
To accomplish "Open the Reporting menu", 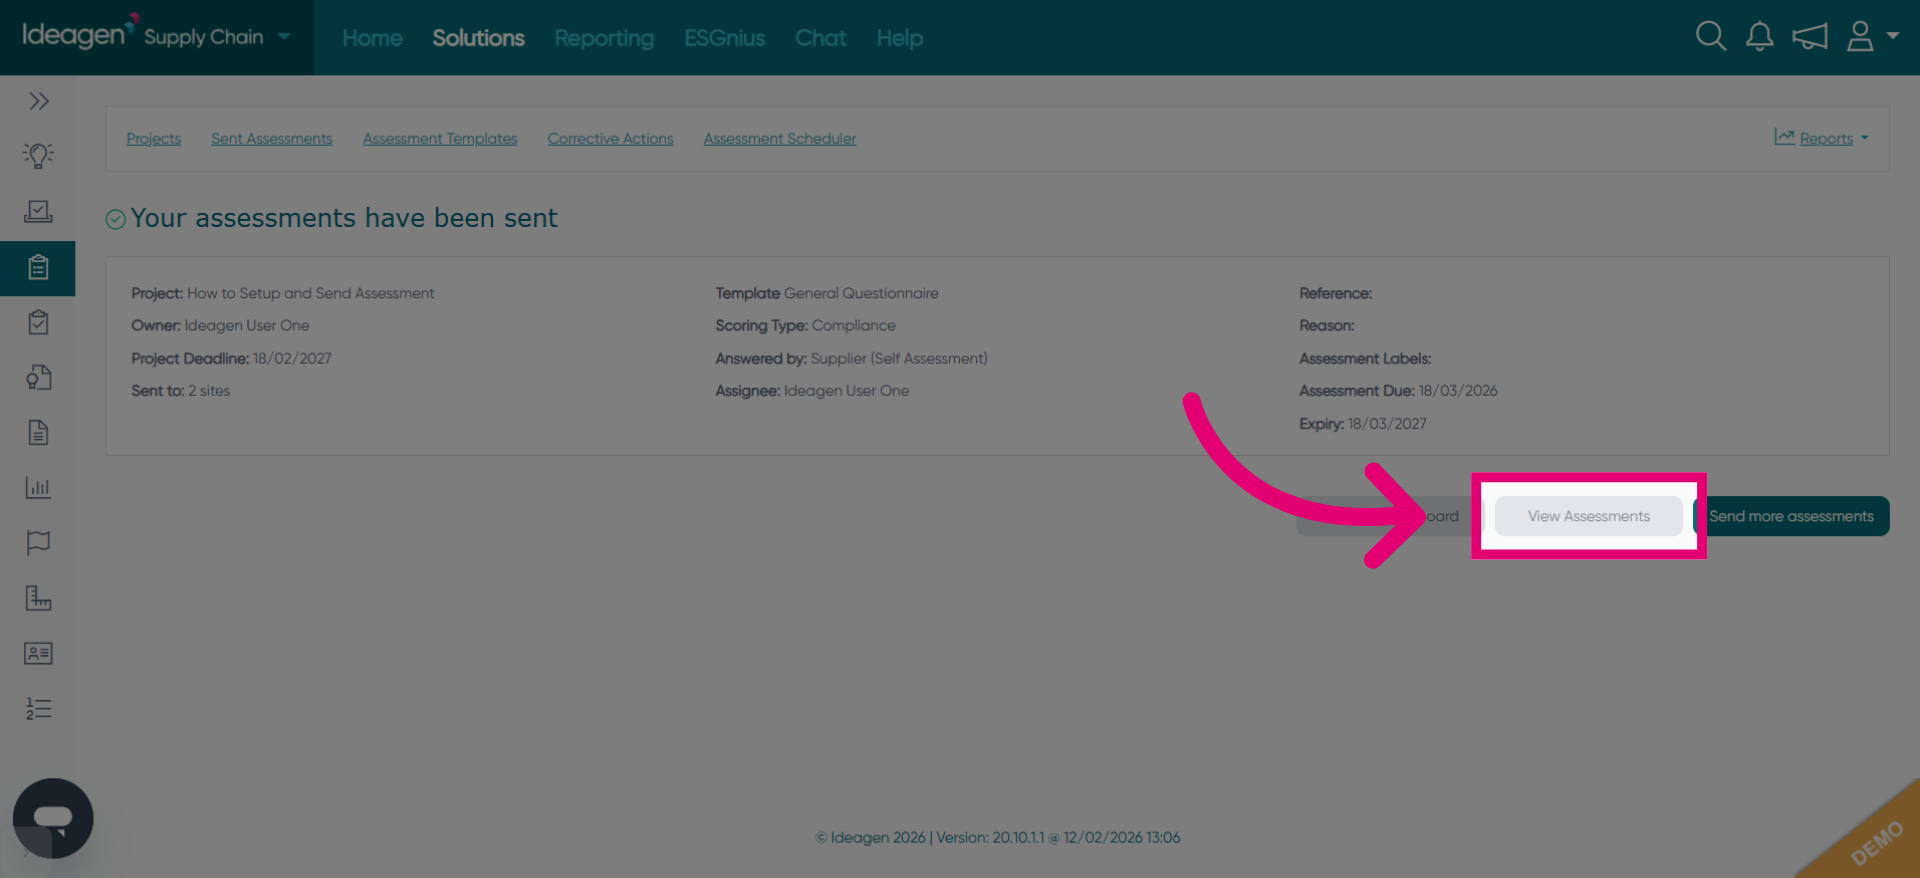I will [x=604, y=38].
